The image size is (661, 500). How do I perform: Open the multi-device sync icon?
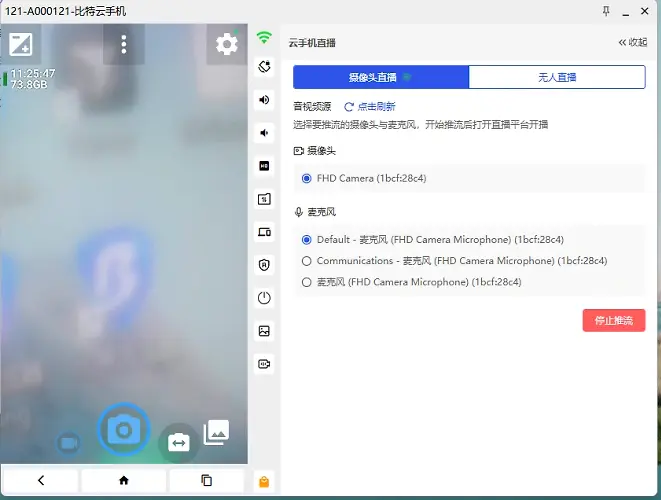264,232
